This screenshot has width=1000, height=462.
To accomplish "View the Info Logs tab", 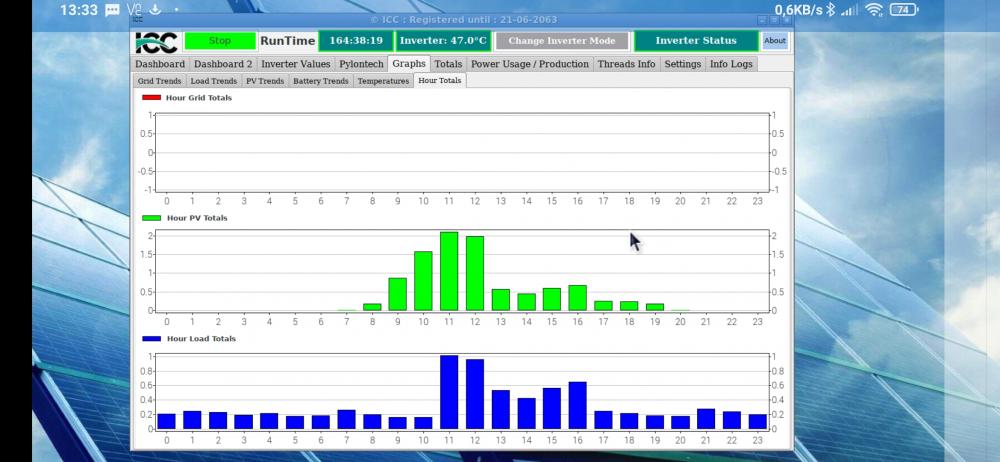I will [x=732, y=64].
